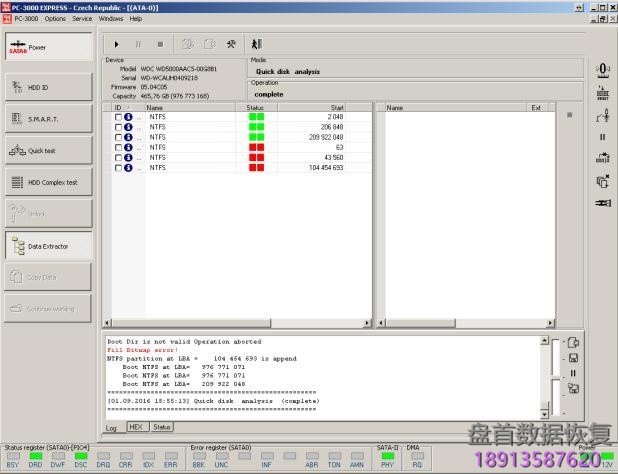Click the copy log icon beside the log panel

pos(574,341)
